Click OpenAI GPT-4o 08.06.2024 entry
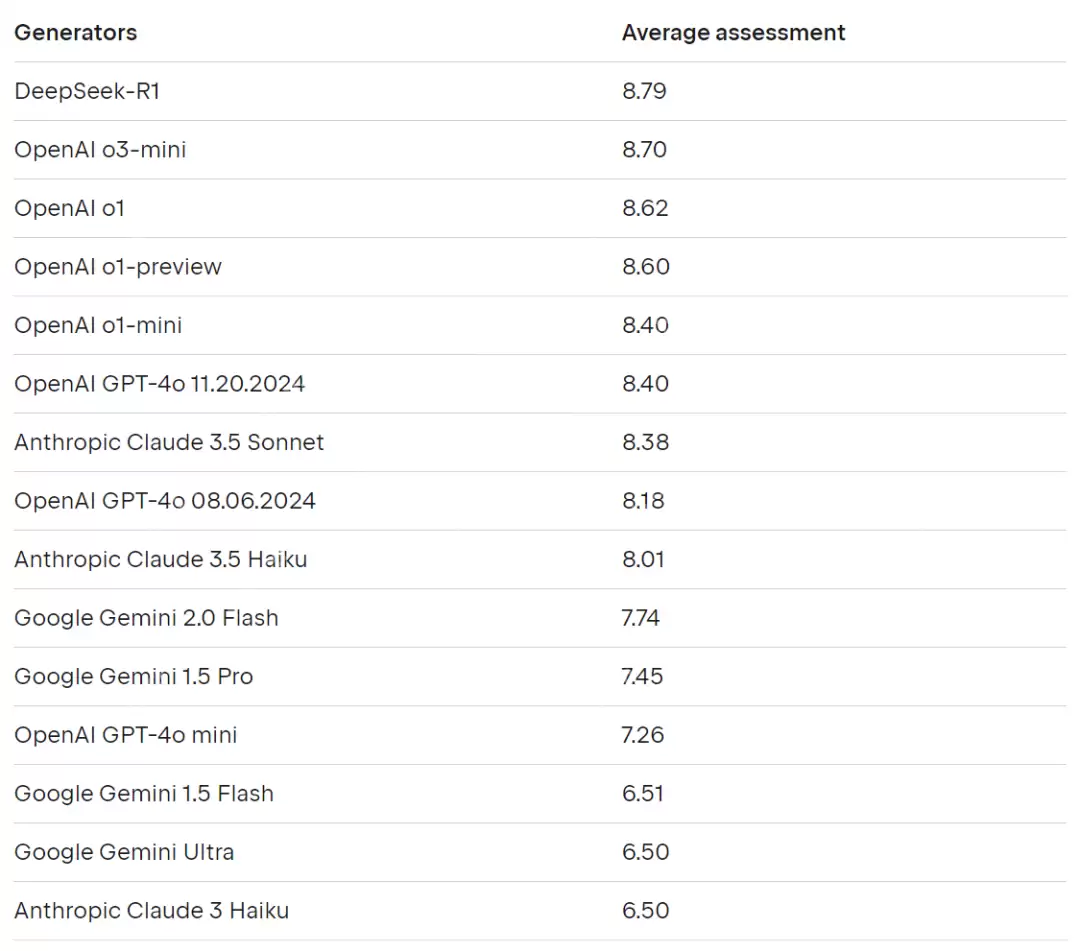The image size is (1080, 951). (165, 501)
